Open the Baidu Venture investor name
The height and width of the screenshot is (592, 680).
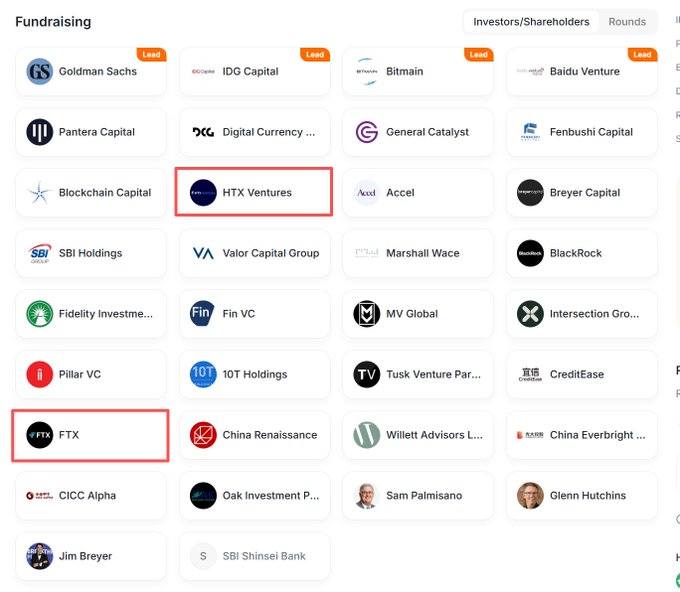(585, 71)
